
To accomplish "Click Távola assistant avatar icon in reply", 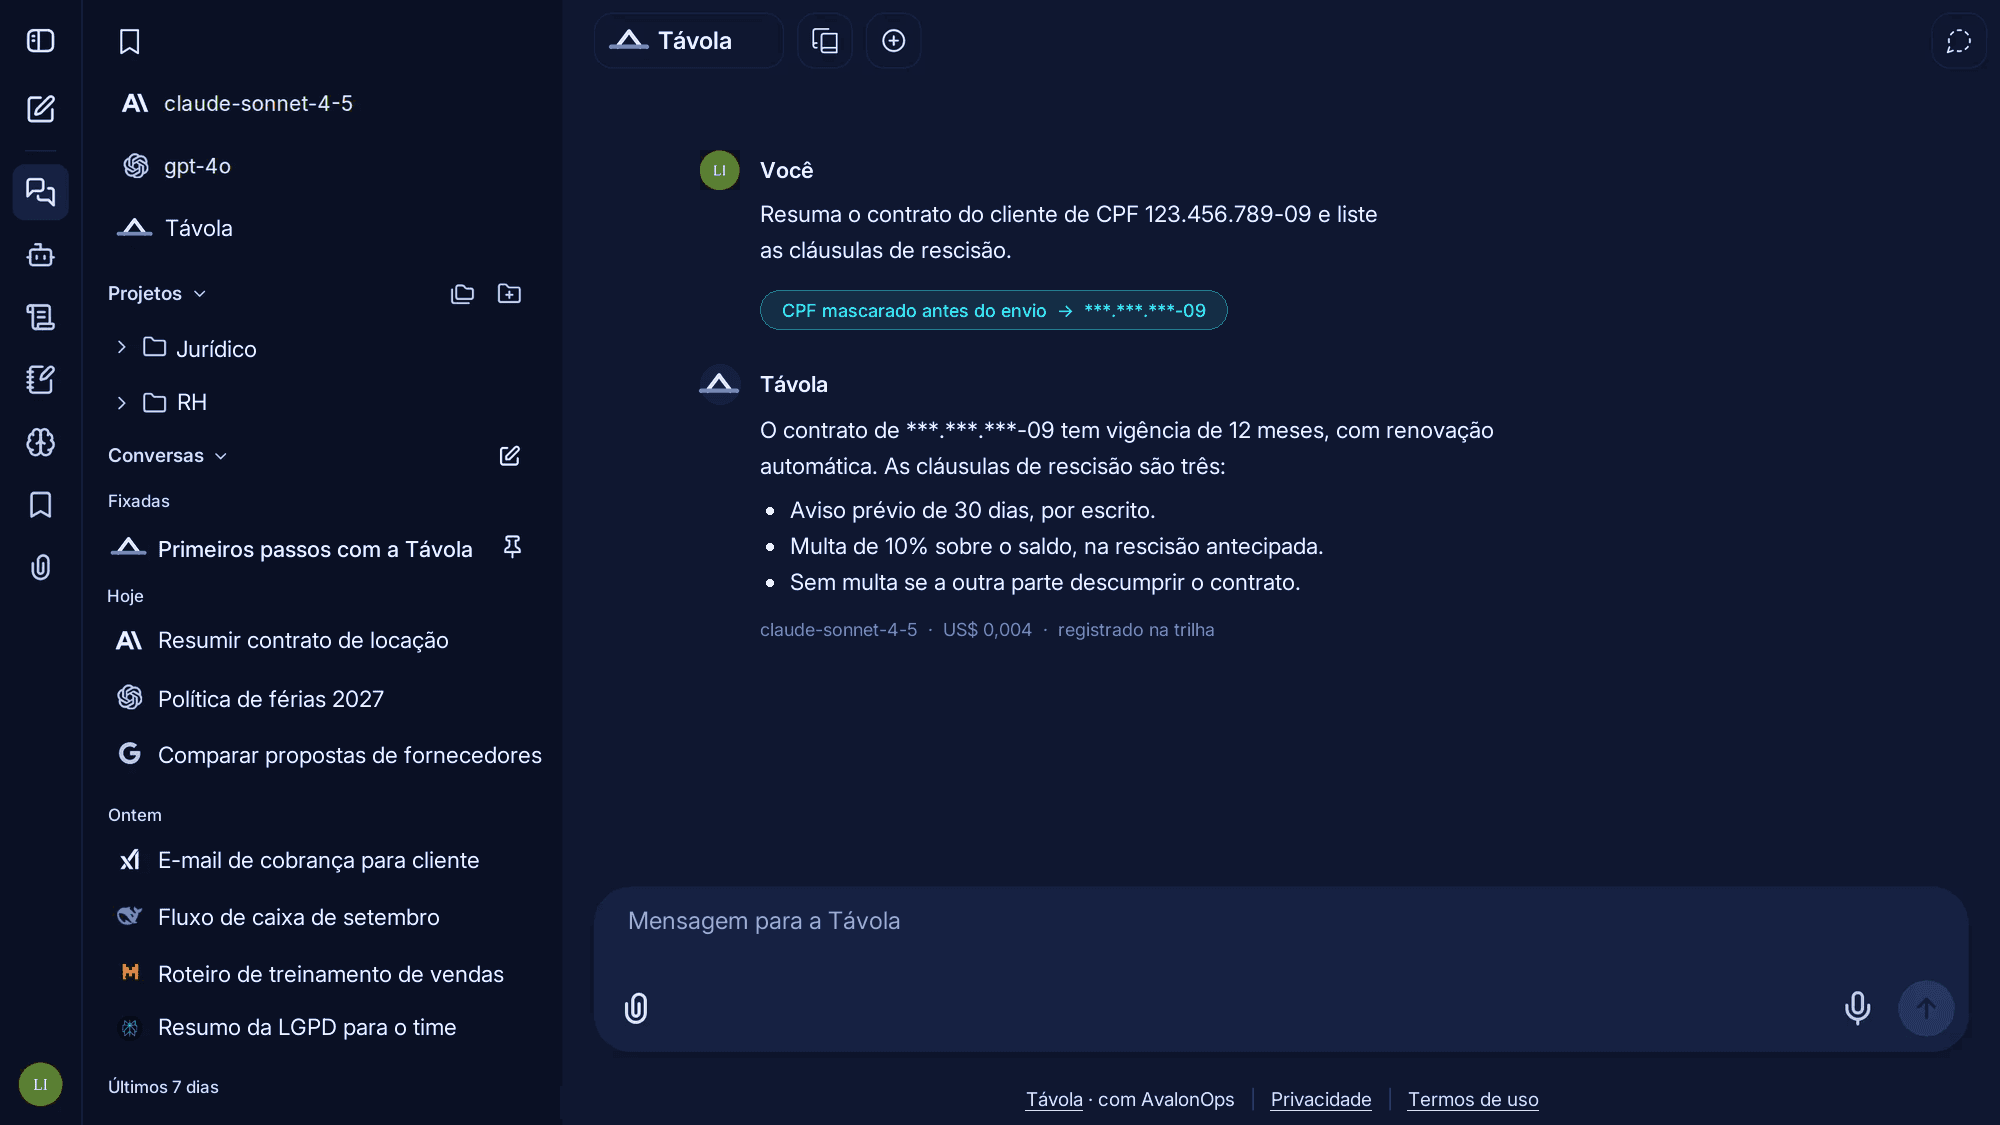I will point(719,384).
